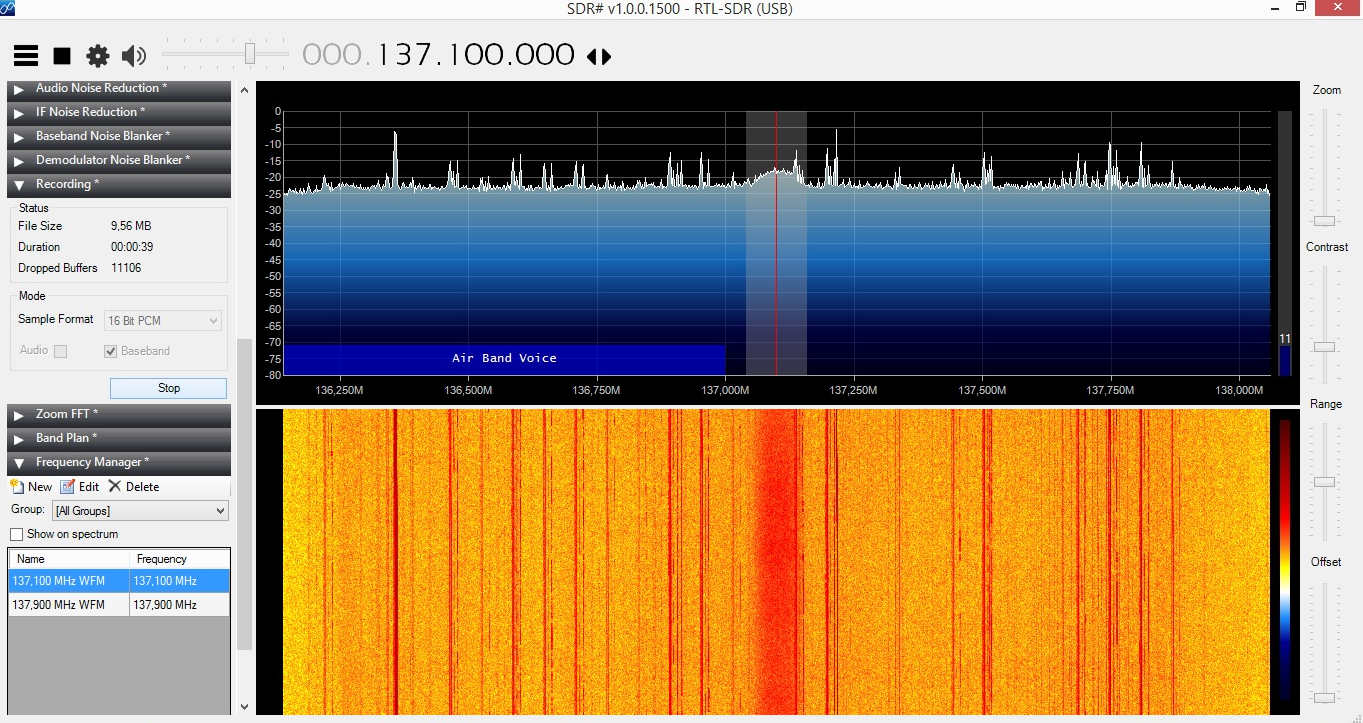Click the left panel scroll up arrow
The width and height of the screenshot is (1363, 723).
tap(245, 90)
